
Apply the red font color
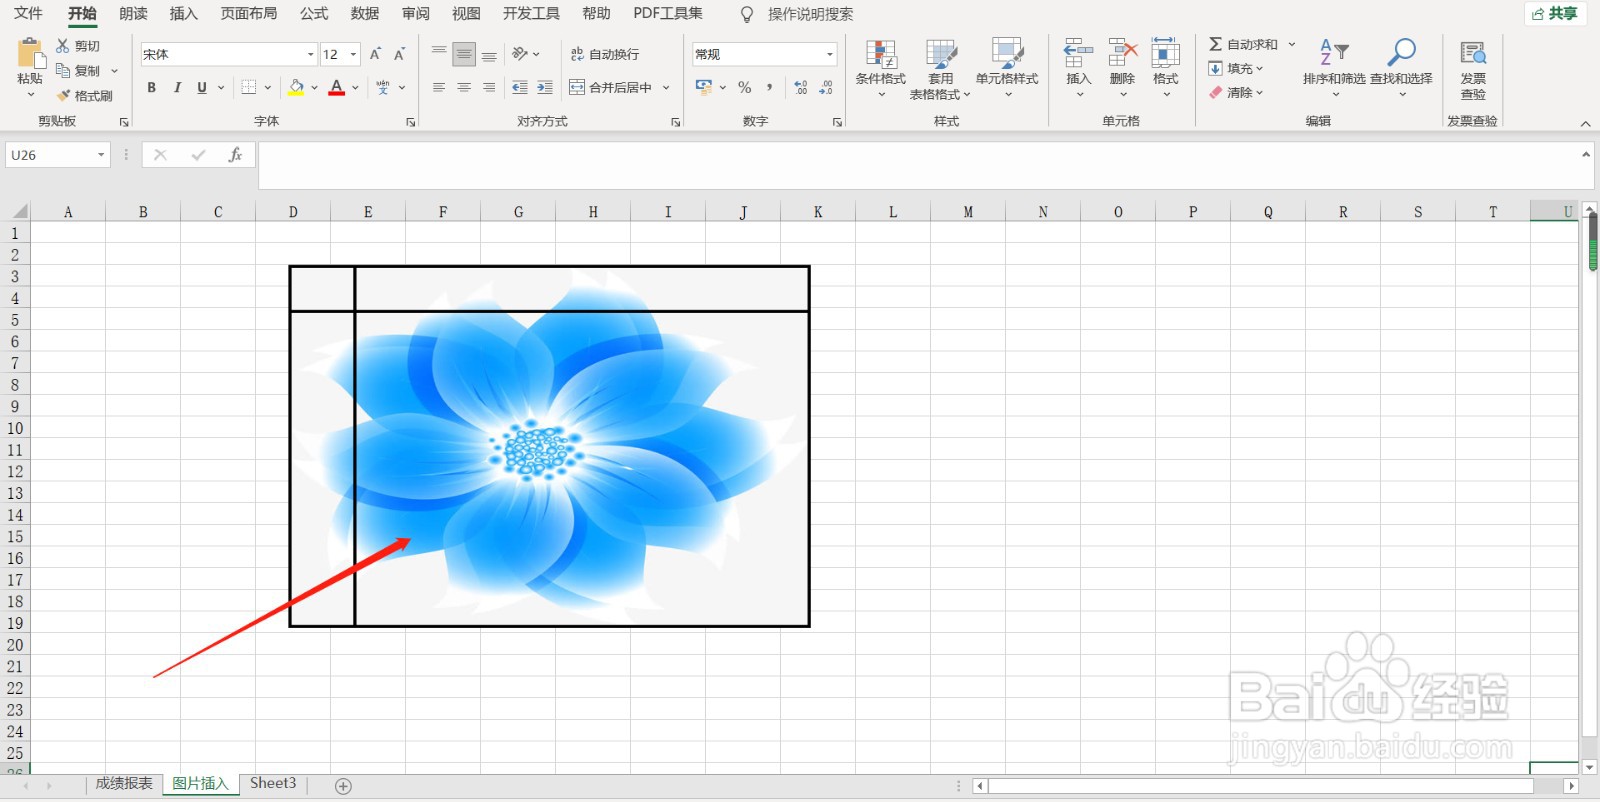pos(337,88)
